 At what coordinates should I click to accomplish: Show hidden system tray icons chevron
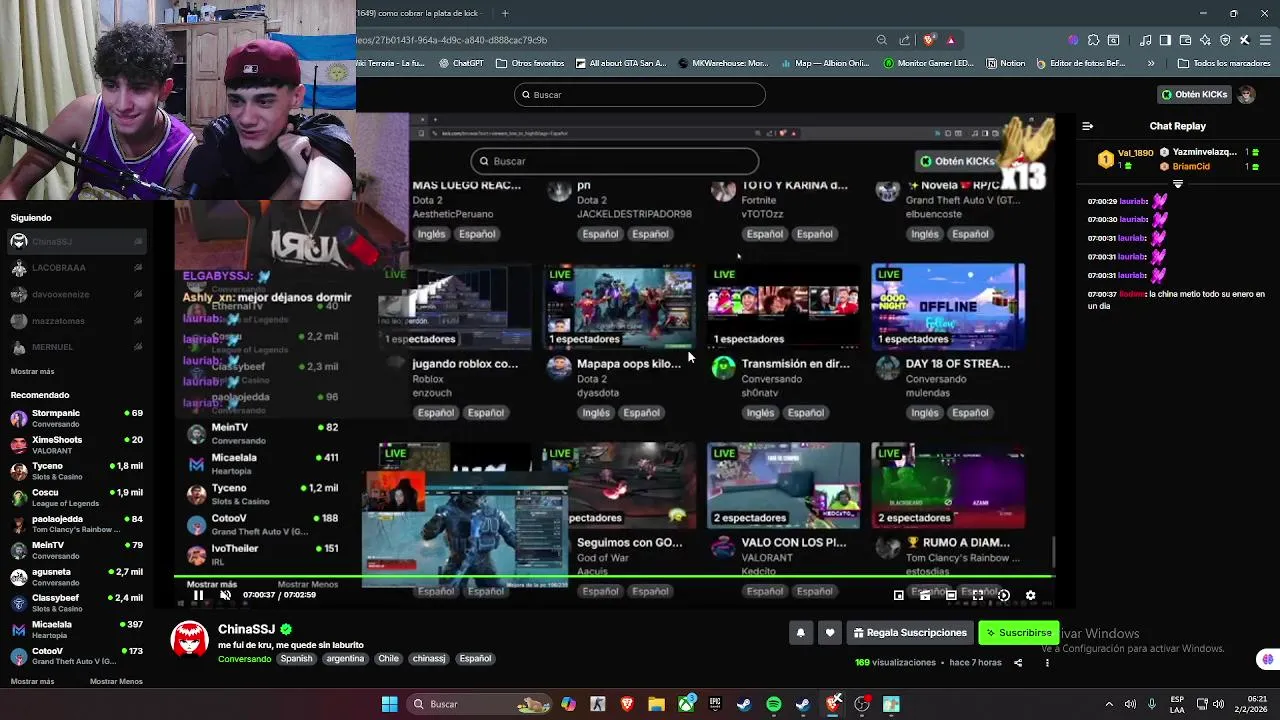coord(1108,704)
